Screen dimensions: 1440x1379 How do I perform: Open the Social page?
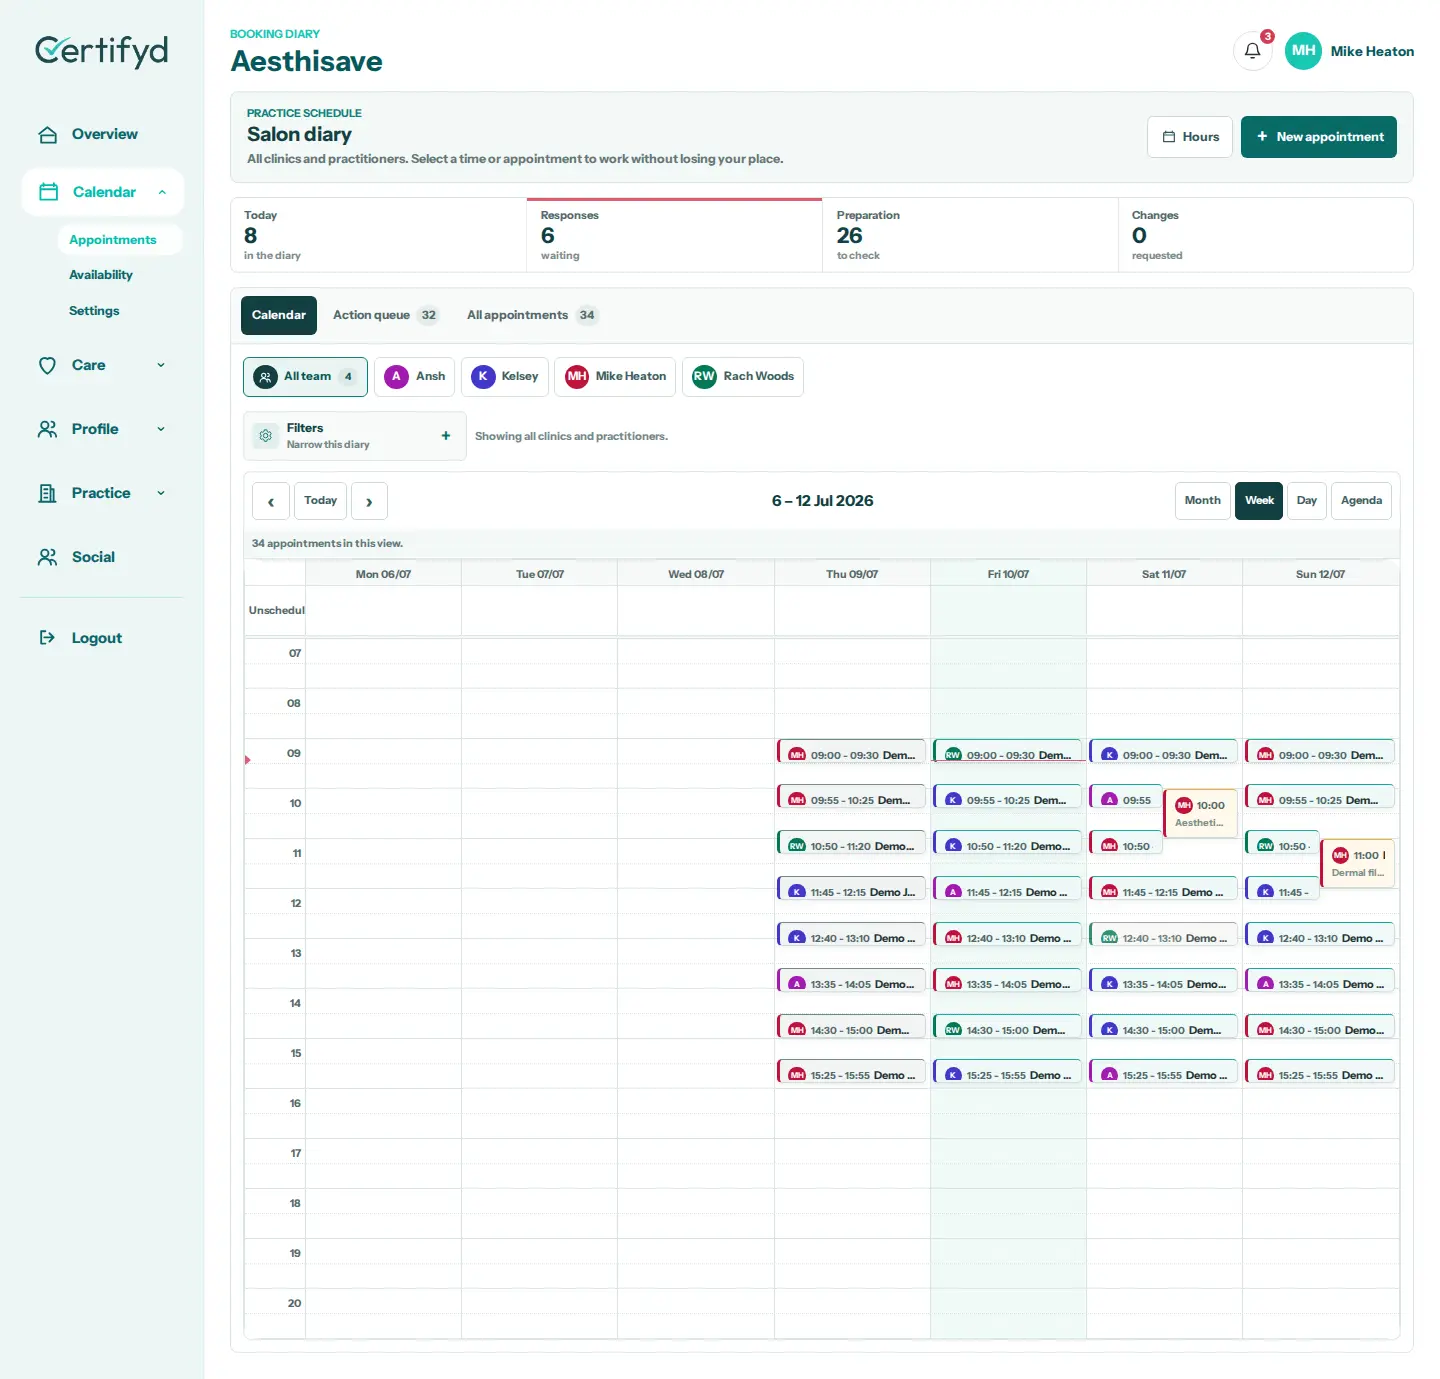coord(93,558)
